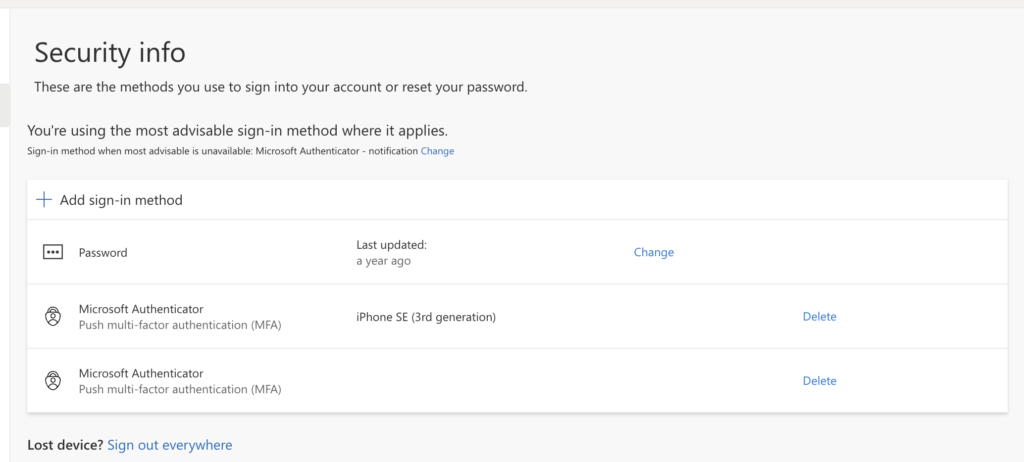Click the gray sidebar strip at left edge

(x=5, y=105)
